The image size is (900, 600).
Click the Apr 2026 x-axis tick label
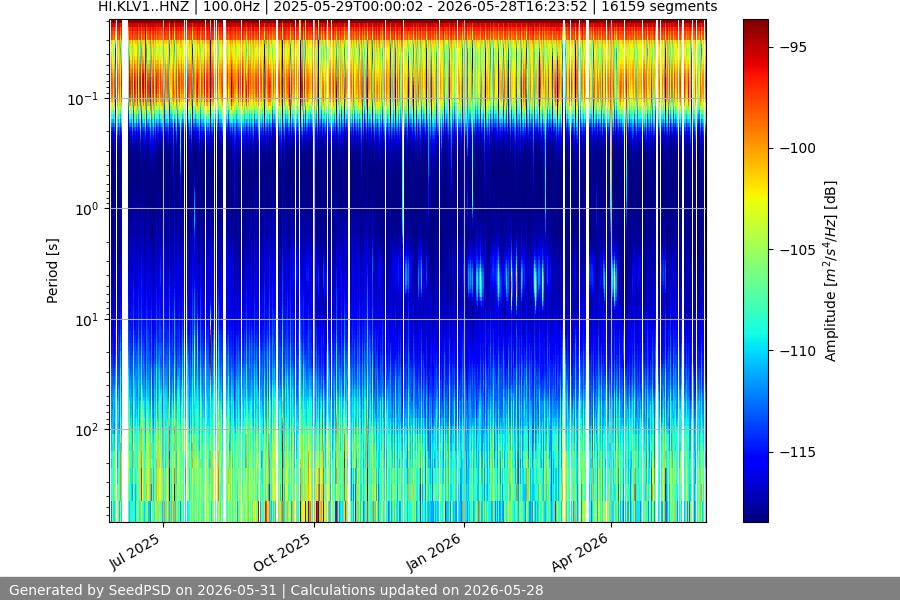580,551
